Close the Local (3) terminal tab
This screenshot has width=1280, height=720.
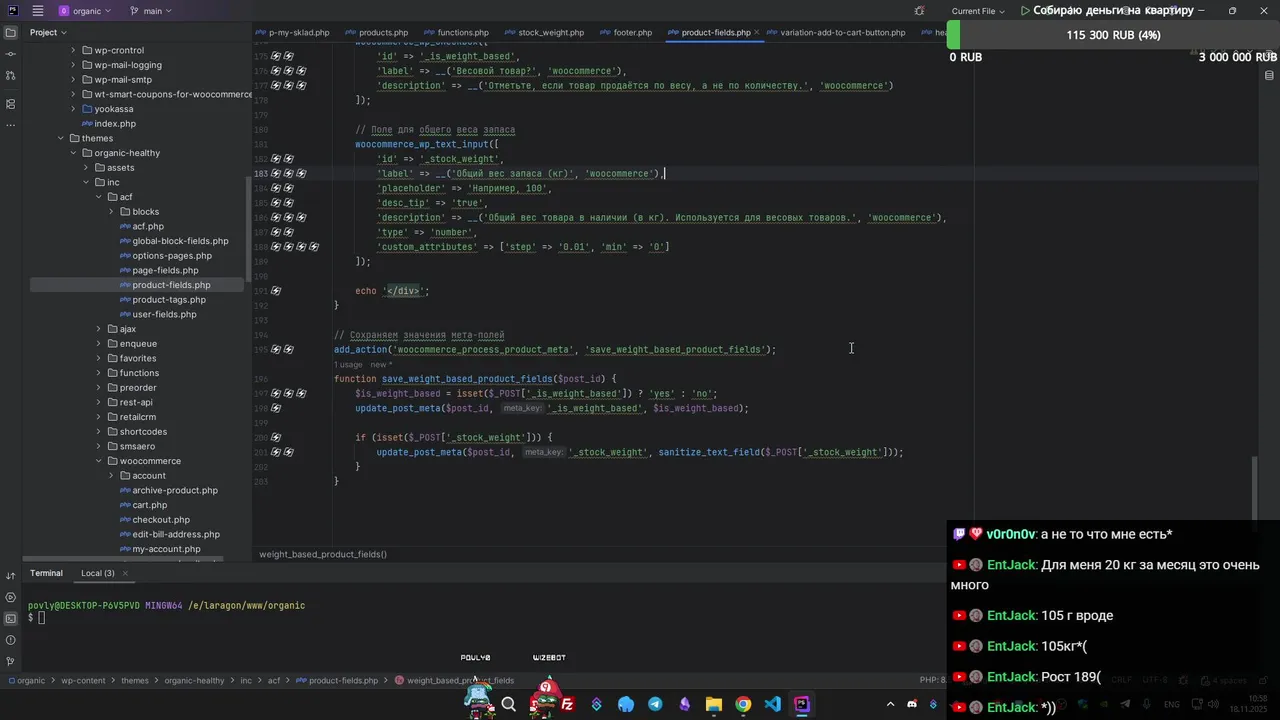pos(125,573)
